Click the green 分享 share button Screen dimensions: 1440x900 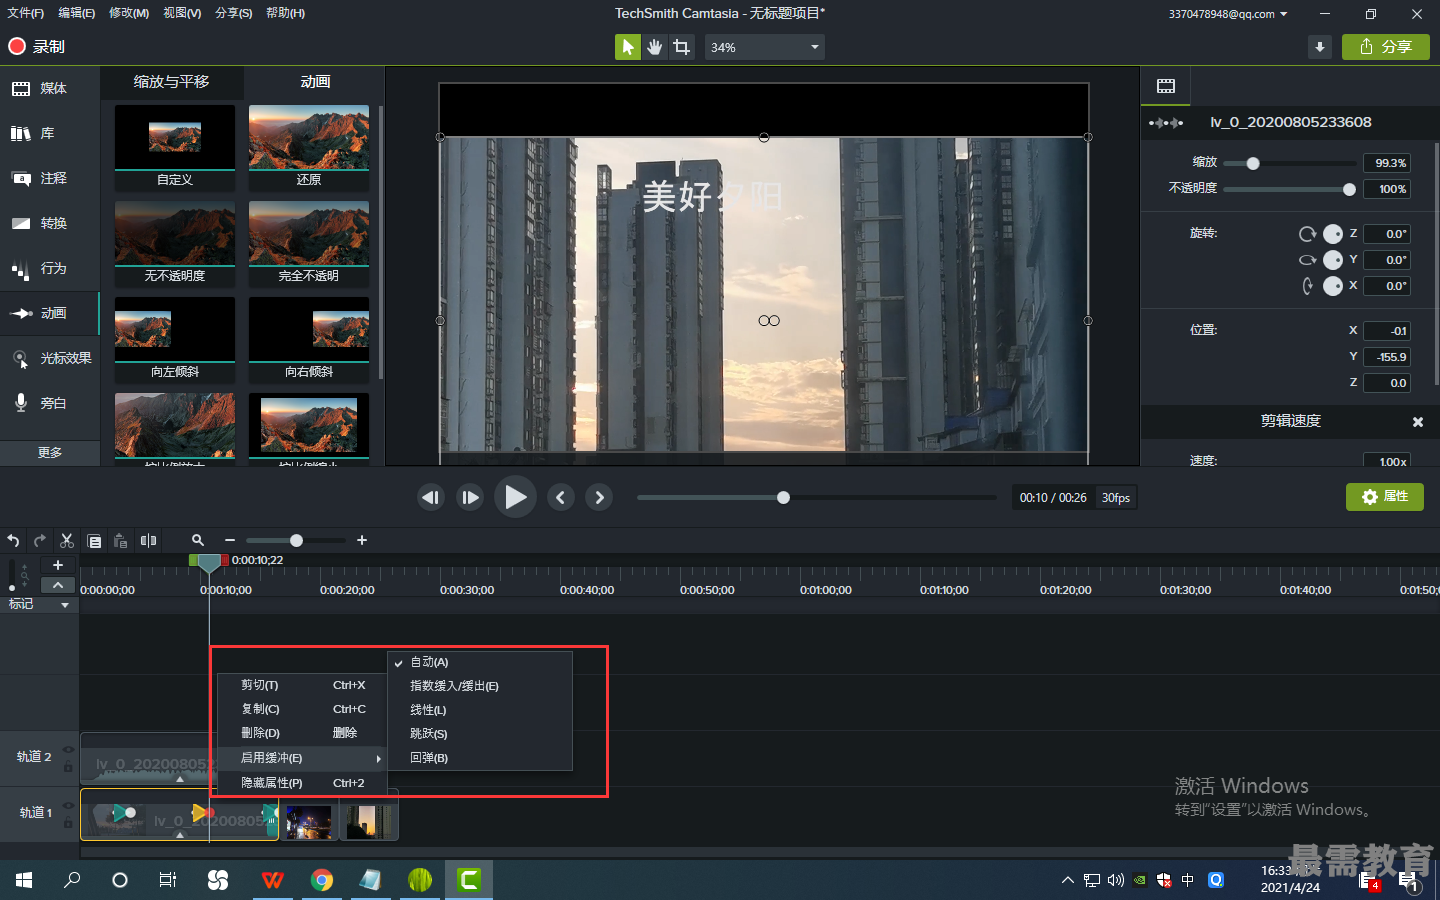point(1386,47)
